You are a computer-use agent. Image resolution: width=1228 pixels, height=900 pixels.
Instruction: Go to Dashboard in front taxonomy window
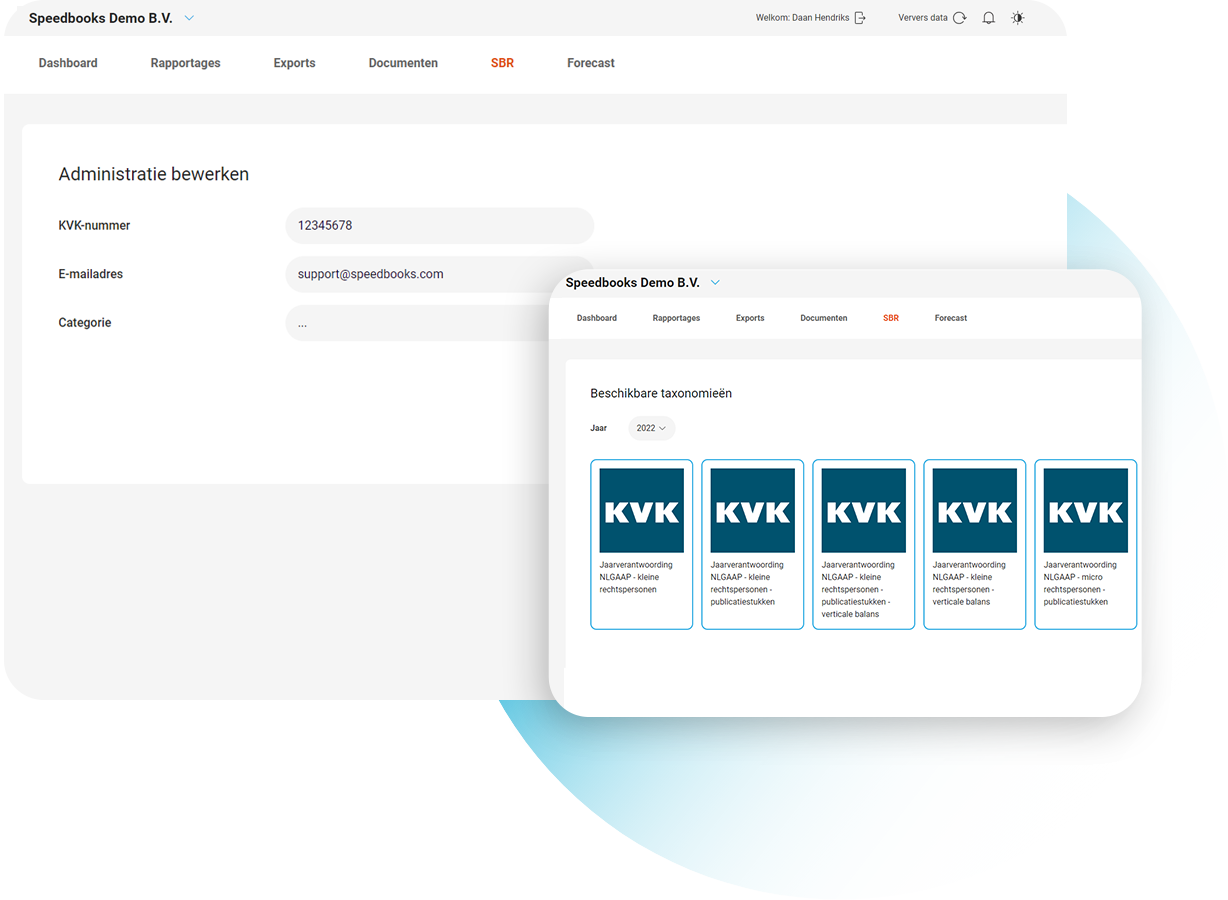[597, 318]
